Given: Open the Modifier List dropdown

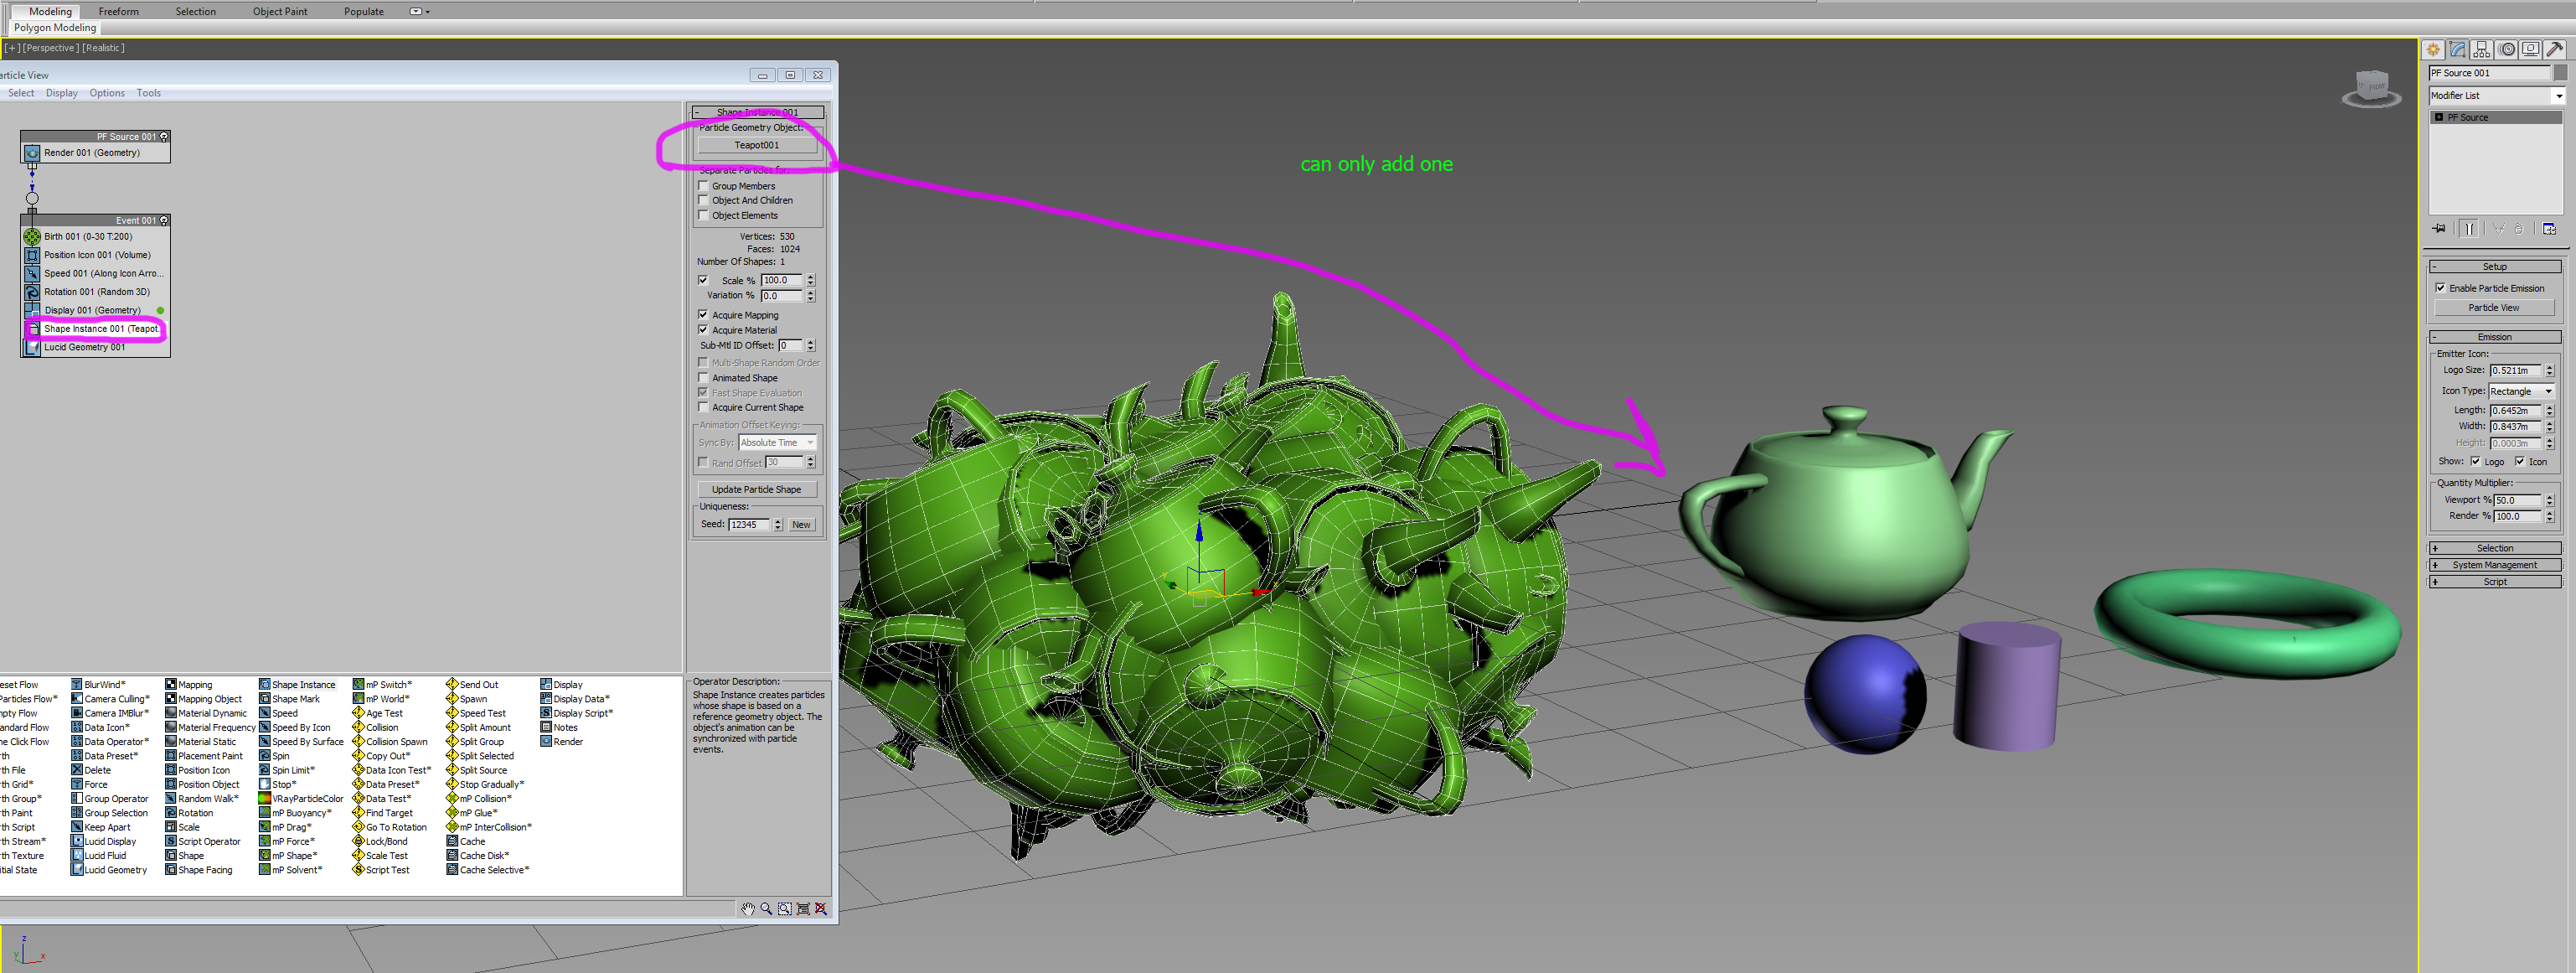Looking at the screenshot, I should (x=2559, y=96).
